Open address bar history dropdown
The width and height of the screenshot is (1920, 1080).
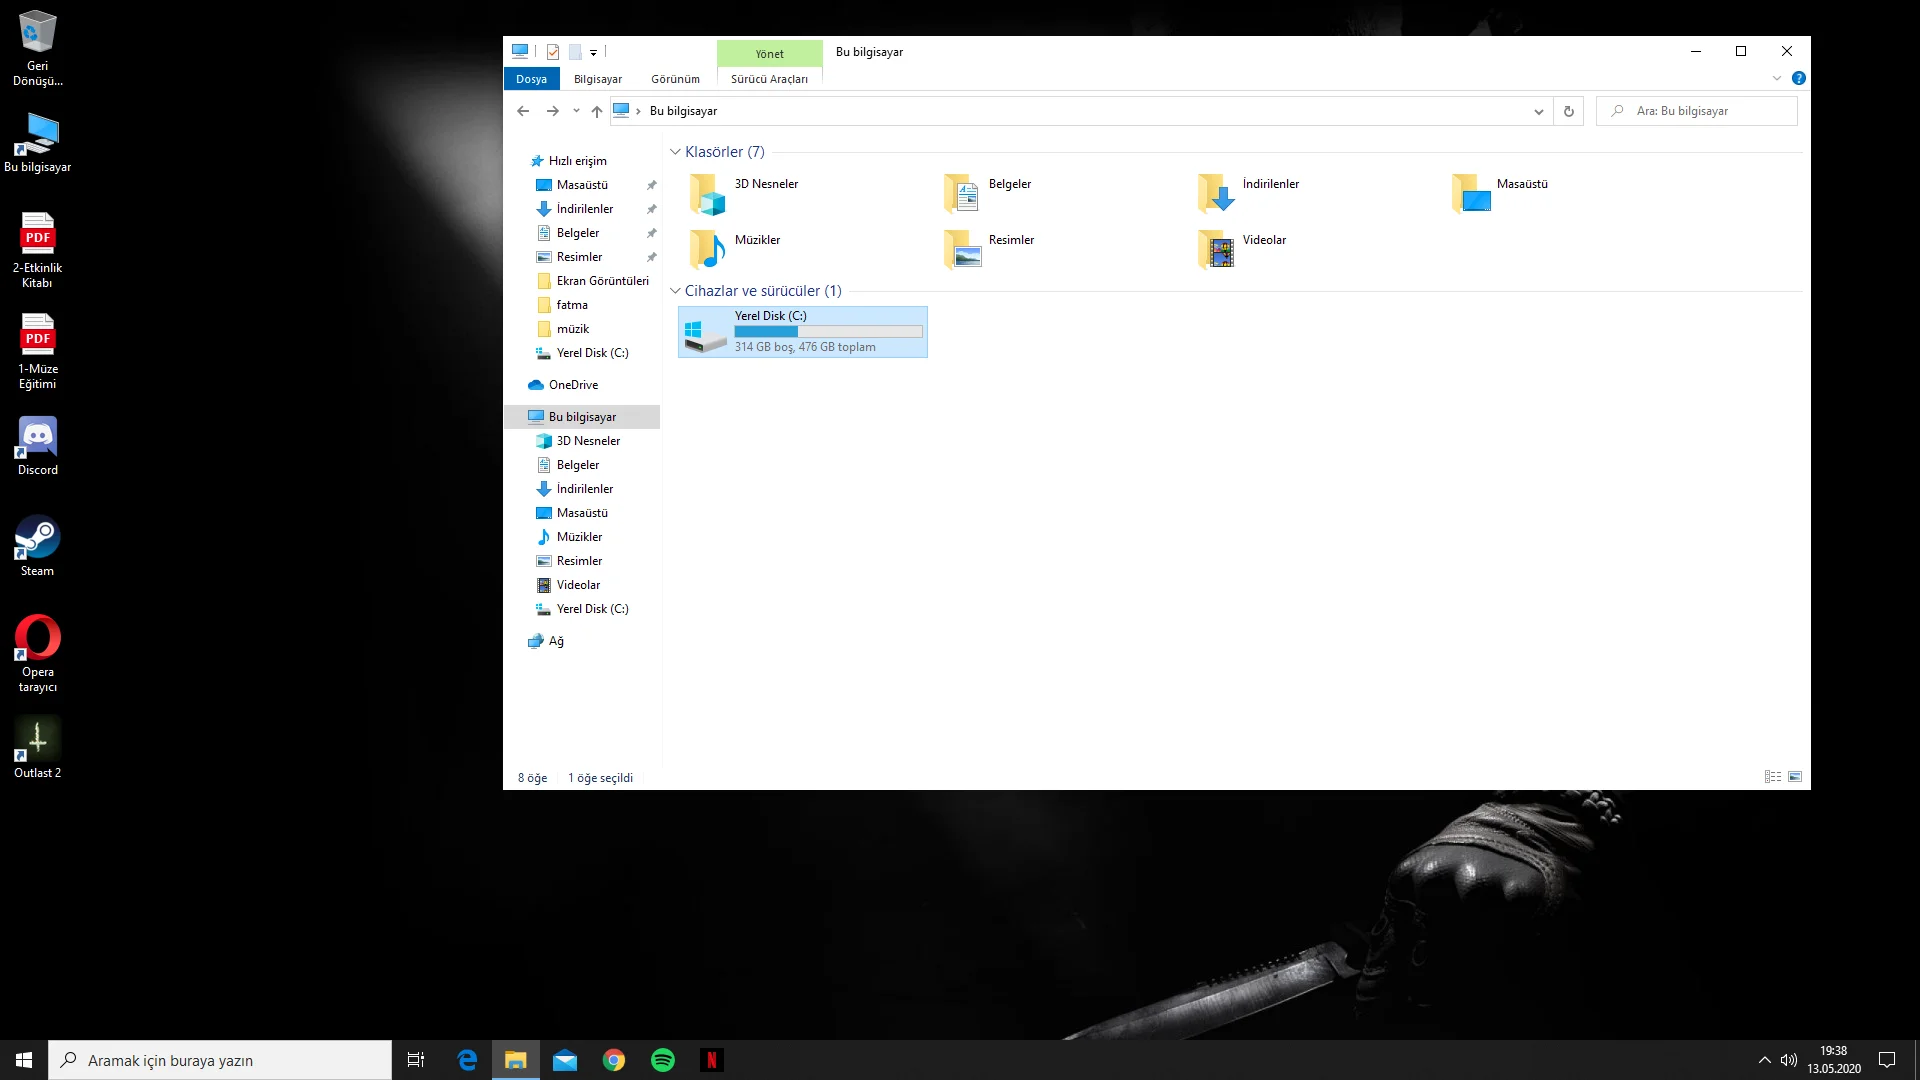tap(1538, 111)
